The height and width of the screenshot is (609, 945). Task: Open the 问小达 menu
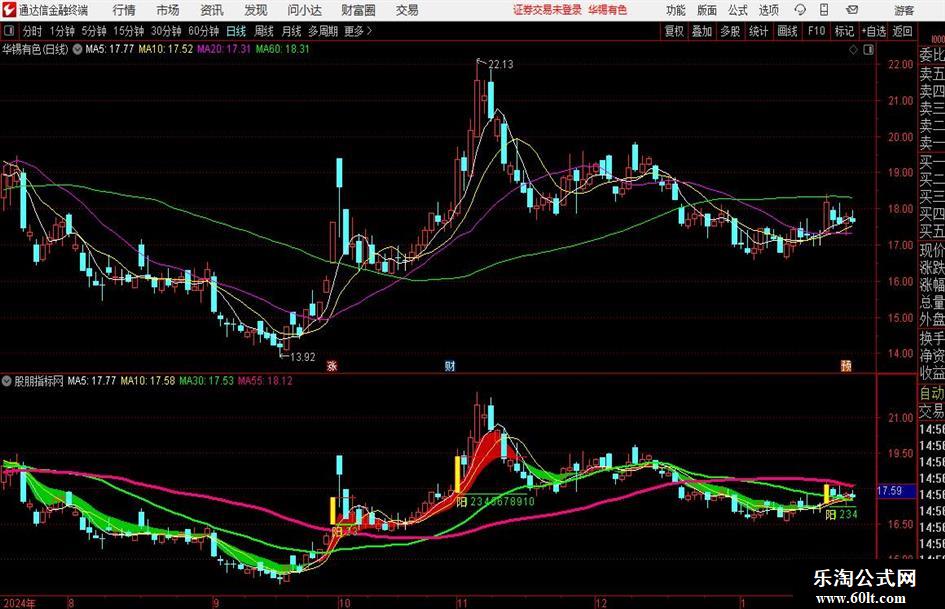click(x=304, y=10)
